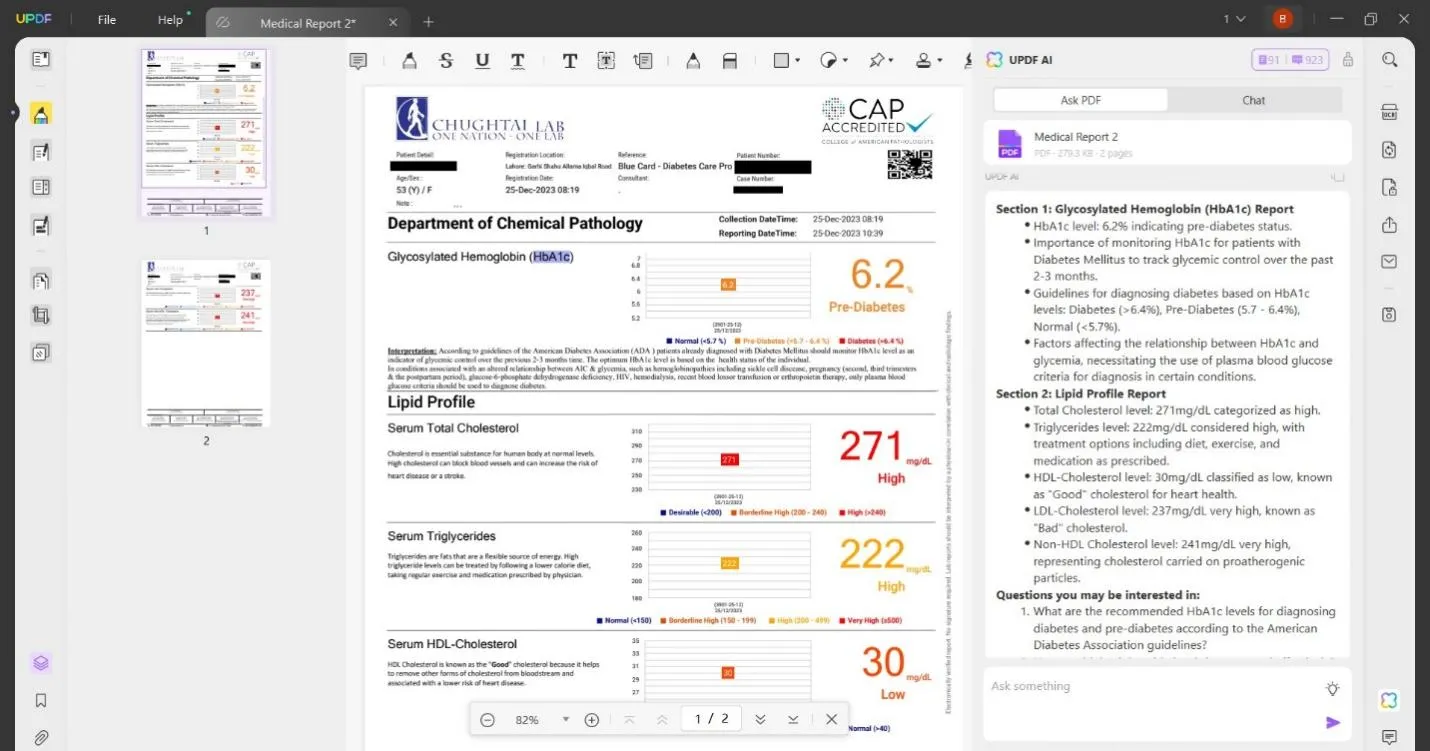Open send by email envelope icon

pos(1389,262)
